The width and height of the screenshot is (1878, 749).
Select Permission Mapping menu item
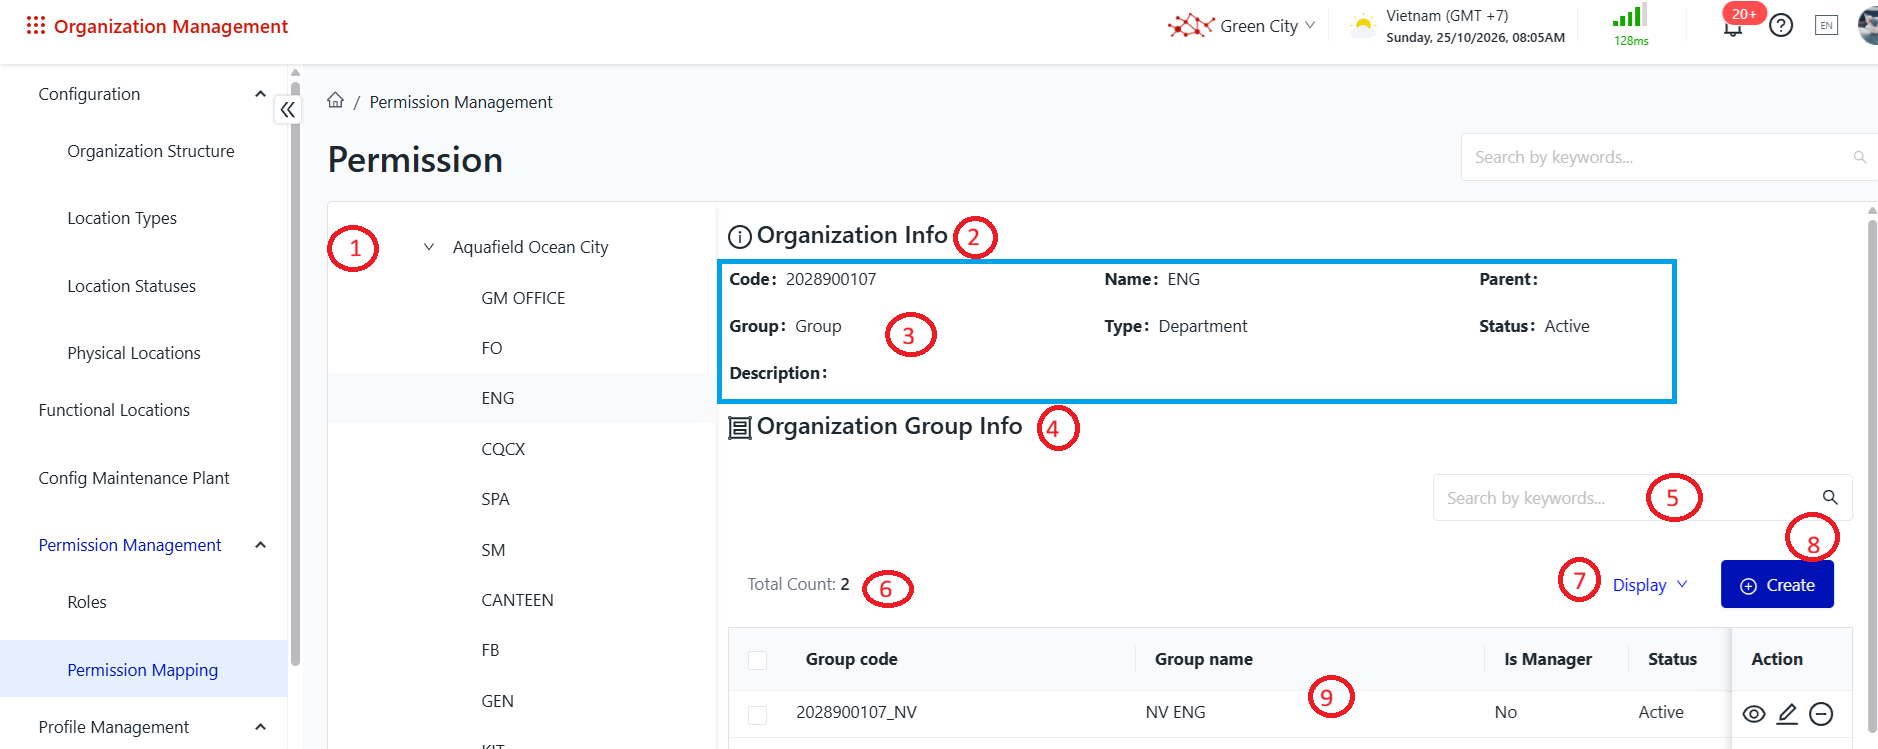point(143,669)
